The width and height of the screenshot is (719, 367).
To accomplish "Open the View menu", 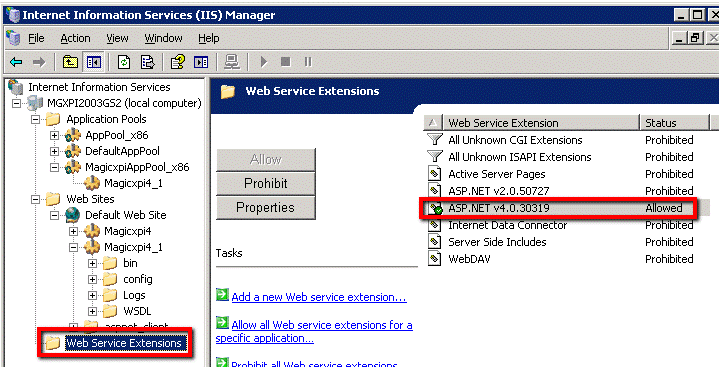I will pyautogui.click(x=117, y=39).
